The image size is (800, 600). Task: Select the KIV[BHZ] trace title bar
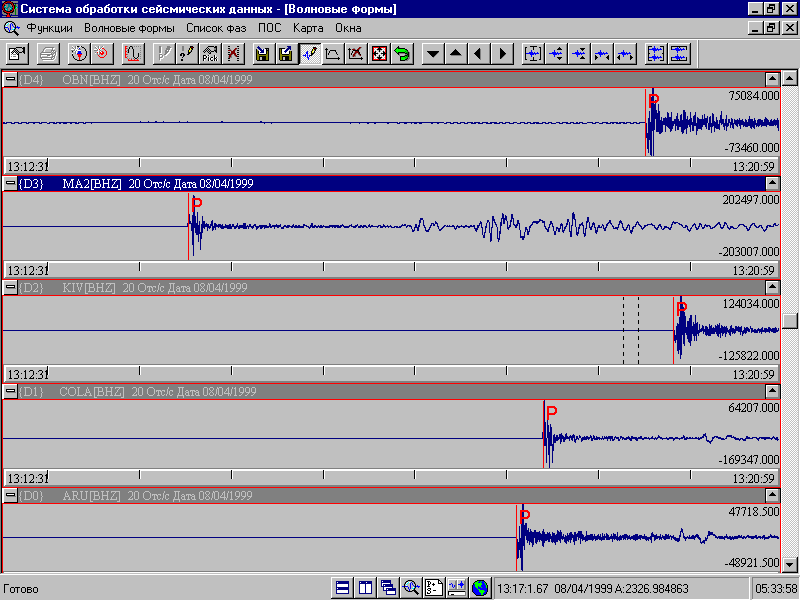pyautogui.click(x=390, y=287)
